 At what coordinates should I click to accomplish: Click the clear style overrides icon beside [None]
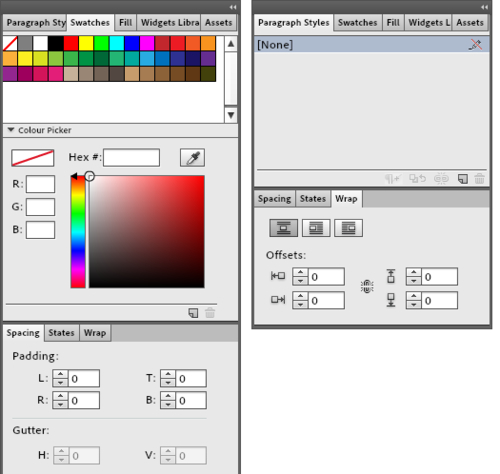(475, 45)
